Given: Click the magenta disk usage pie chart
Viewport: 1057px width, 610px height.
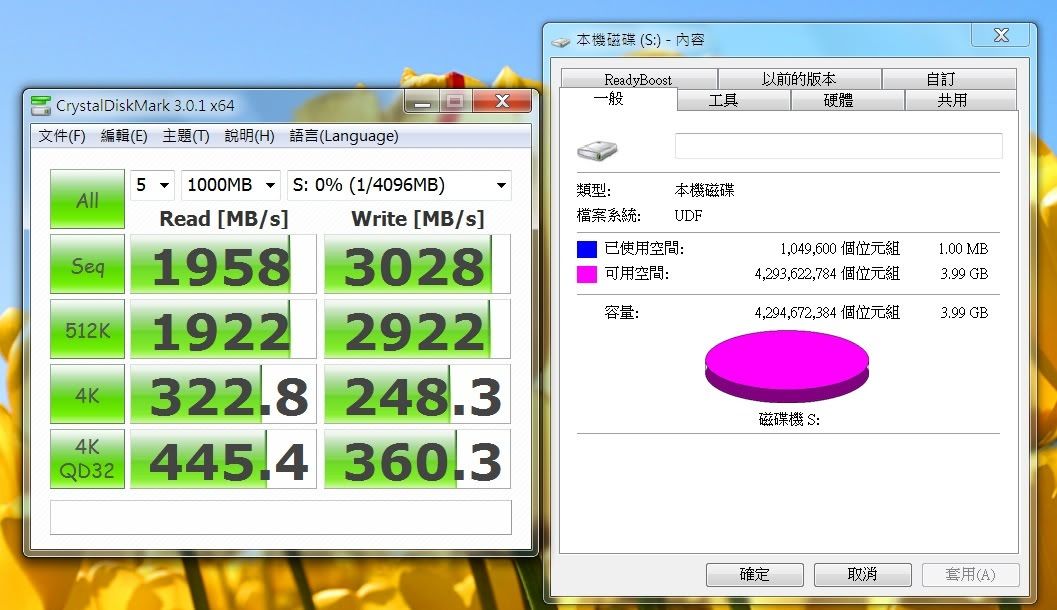Looking at the screenshot, I should (x=787, y=366).
